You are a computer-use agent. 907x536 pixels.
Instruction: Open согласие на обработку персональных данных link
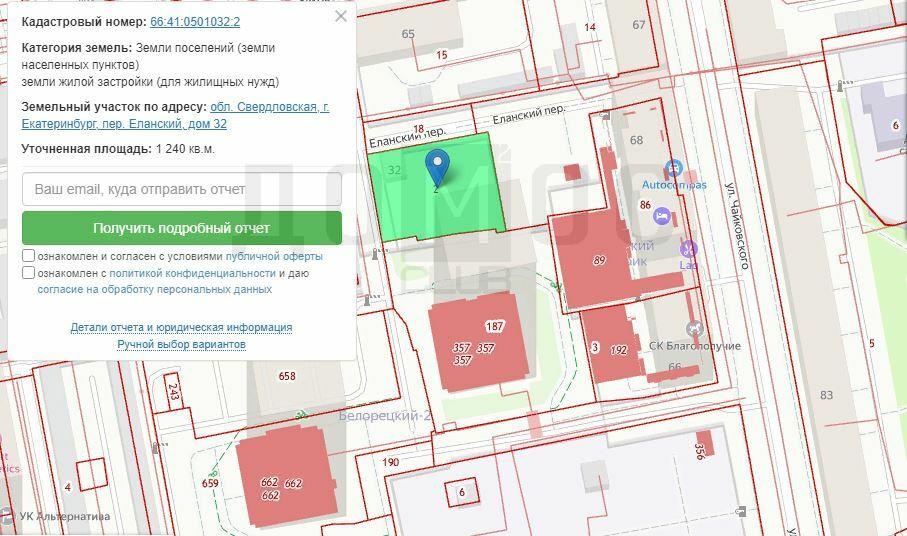154,290
